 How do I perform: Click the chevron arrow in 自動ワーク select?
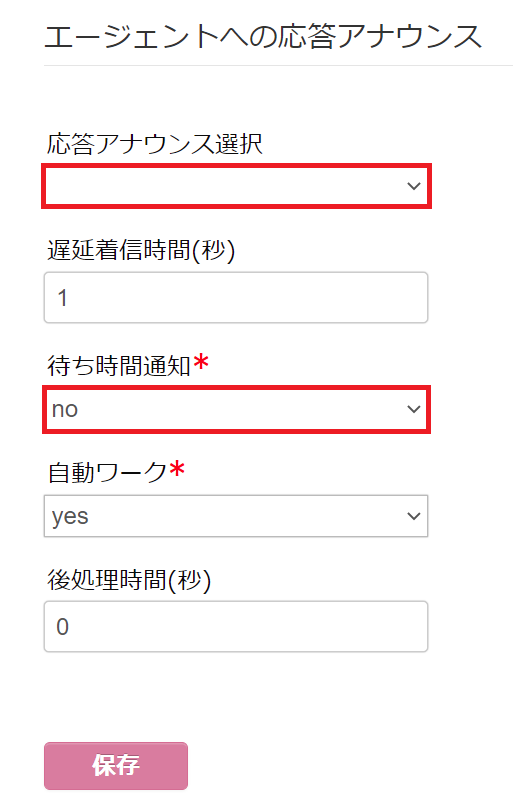pyautogui.click(x=414, y=516)
